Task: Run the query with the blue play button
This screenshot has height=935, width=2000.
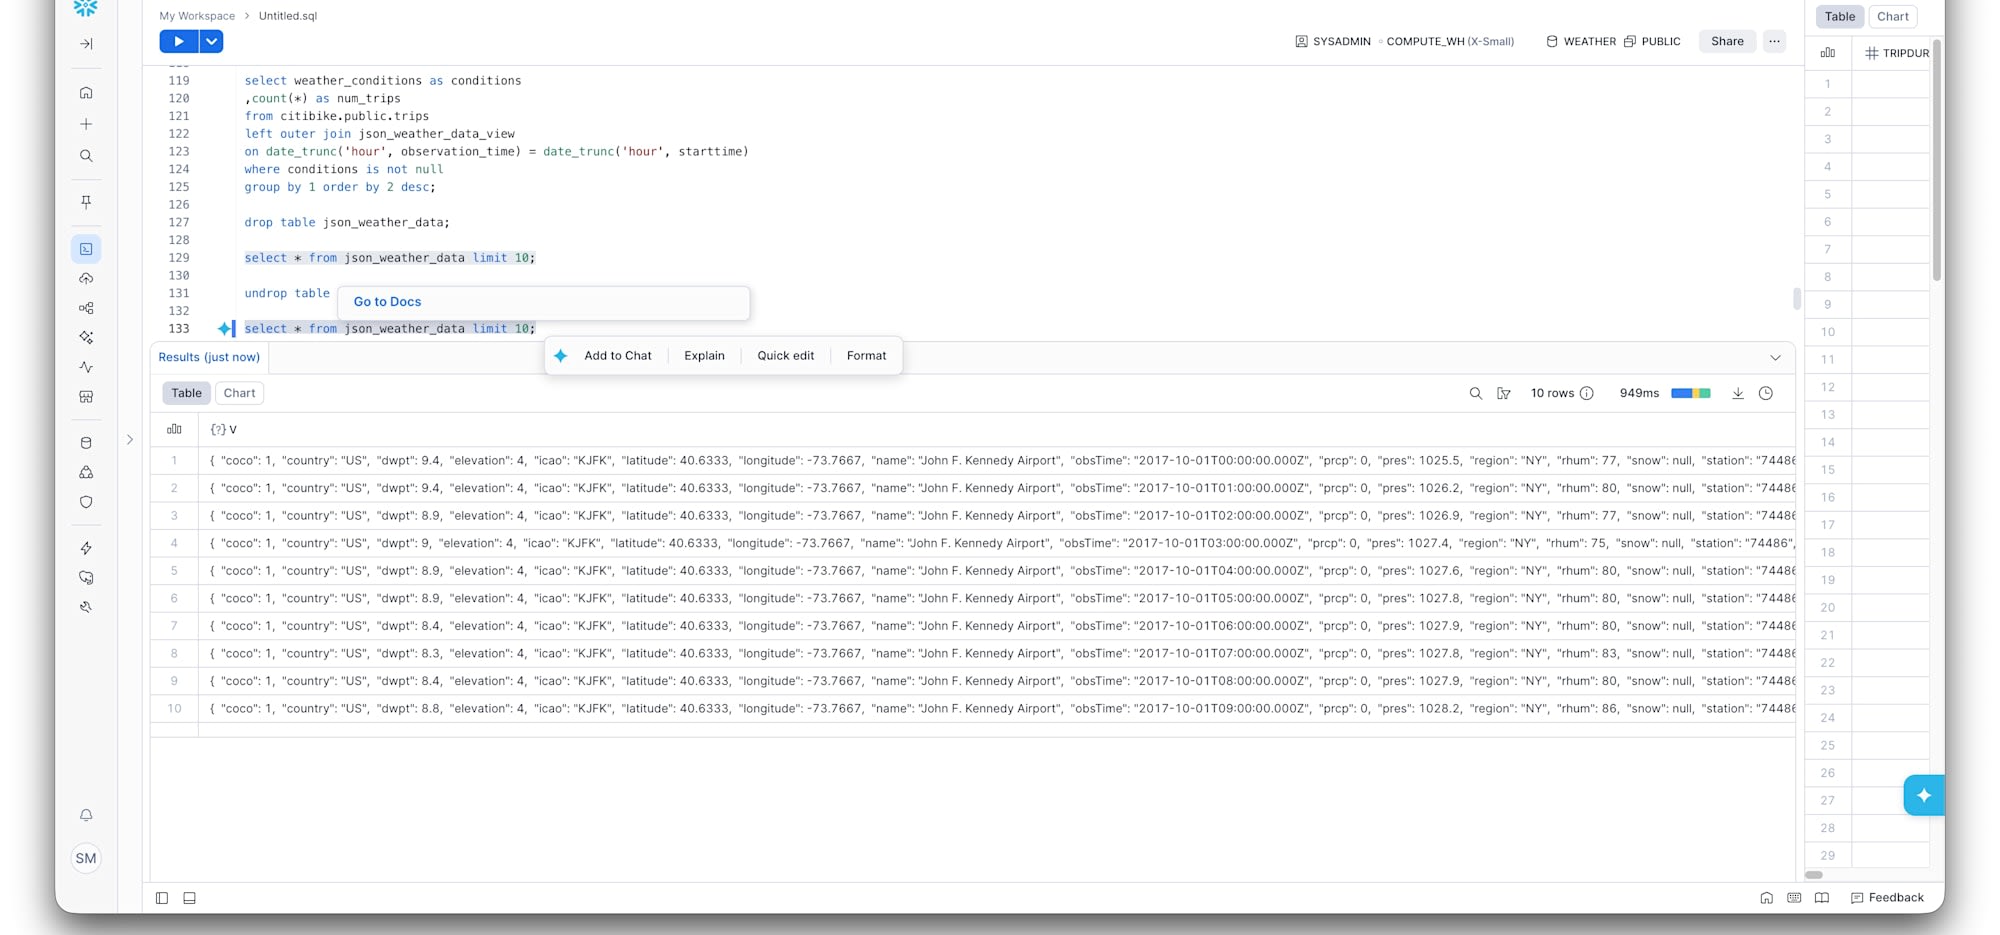Action: point(178,41)
